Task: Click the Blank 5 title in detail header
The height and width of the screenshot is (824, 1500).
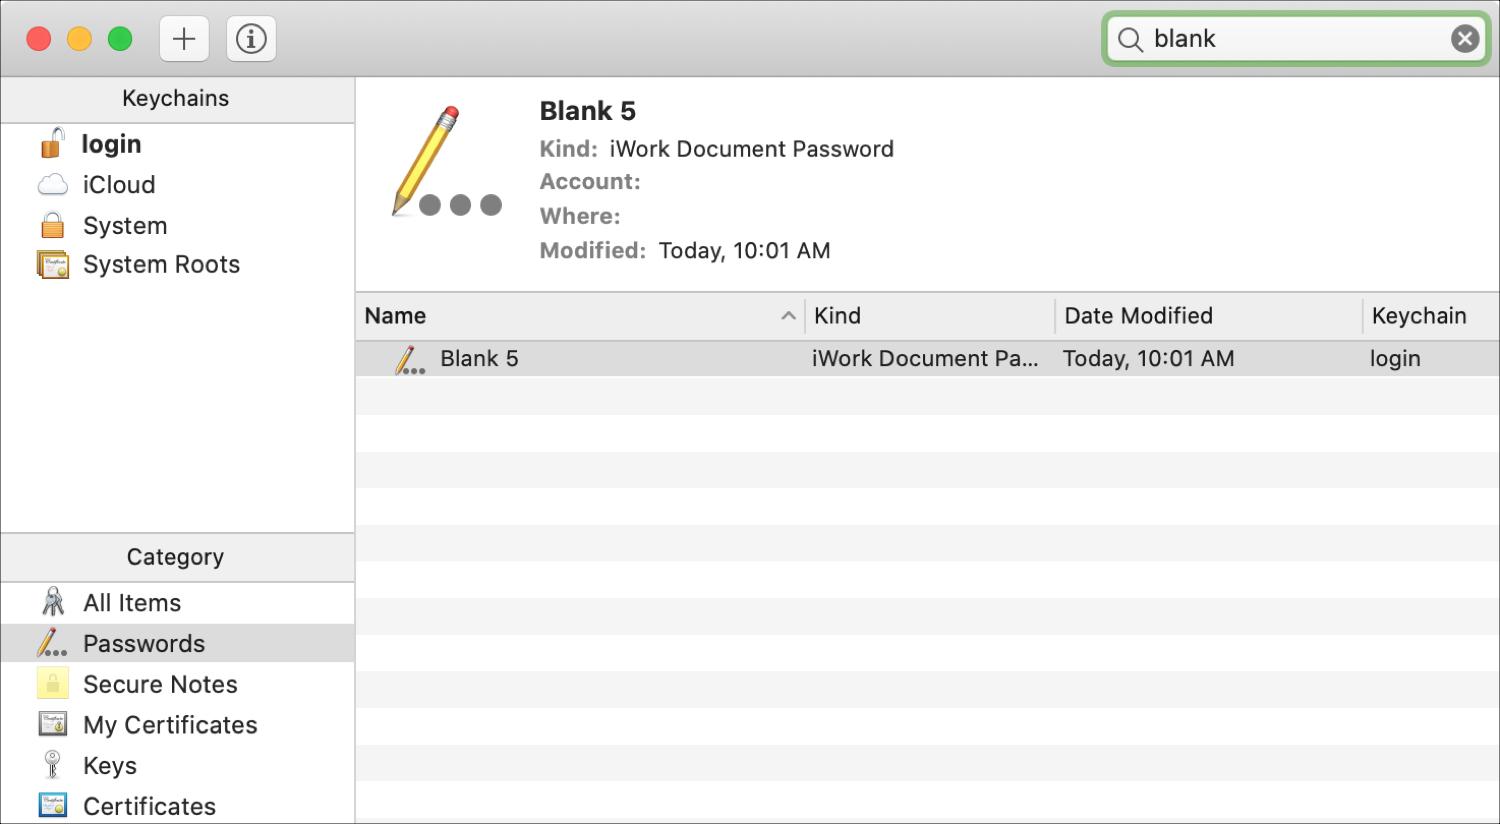Action: tap(588, 111)
